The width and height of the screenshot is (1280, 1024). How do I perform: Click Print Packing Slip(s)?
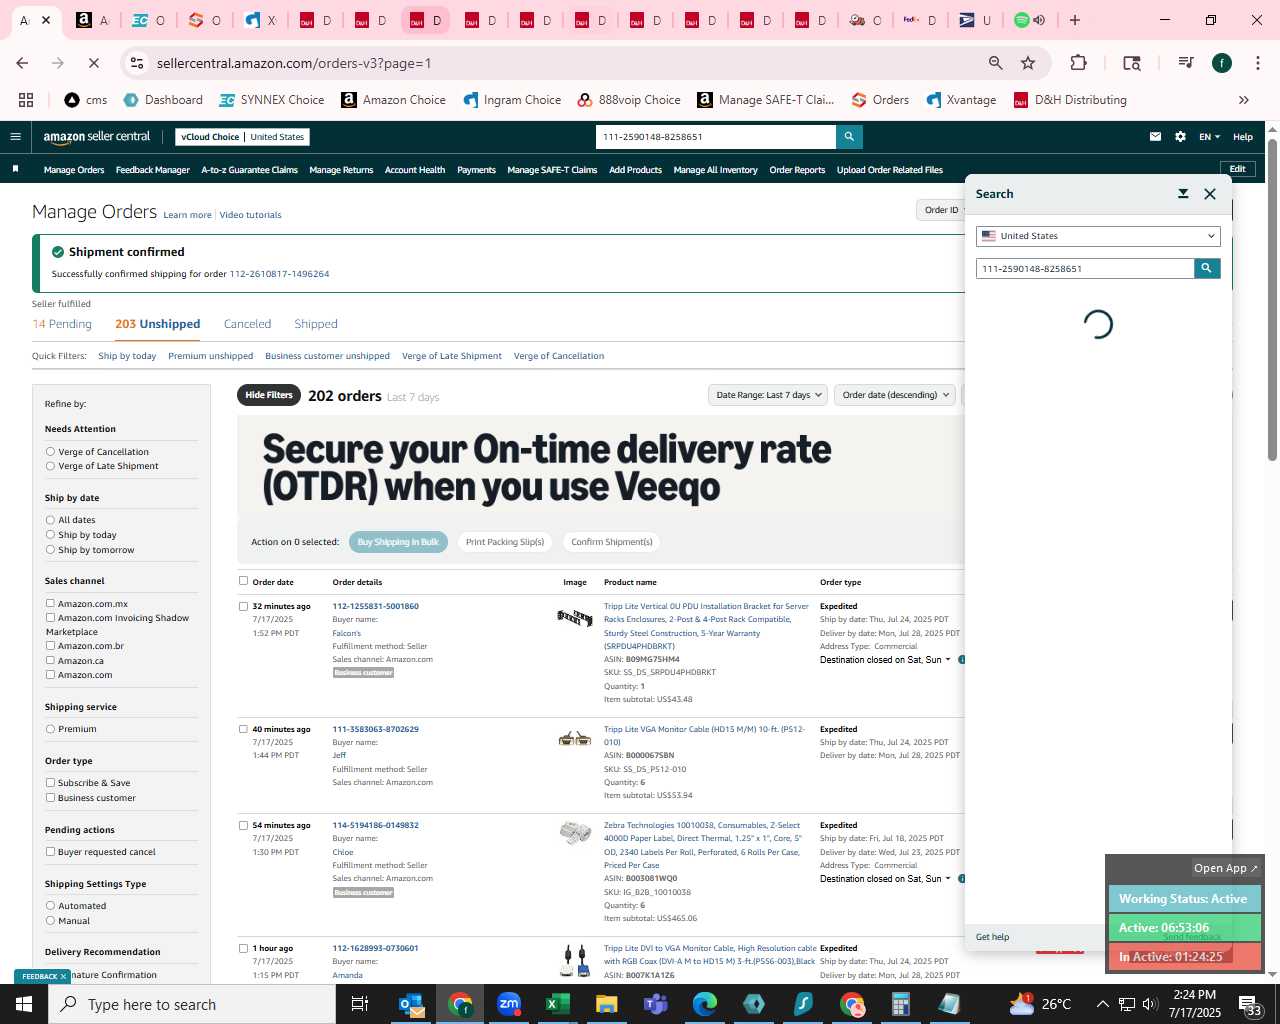[x=505, y=542]
